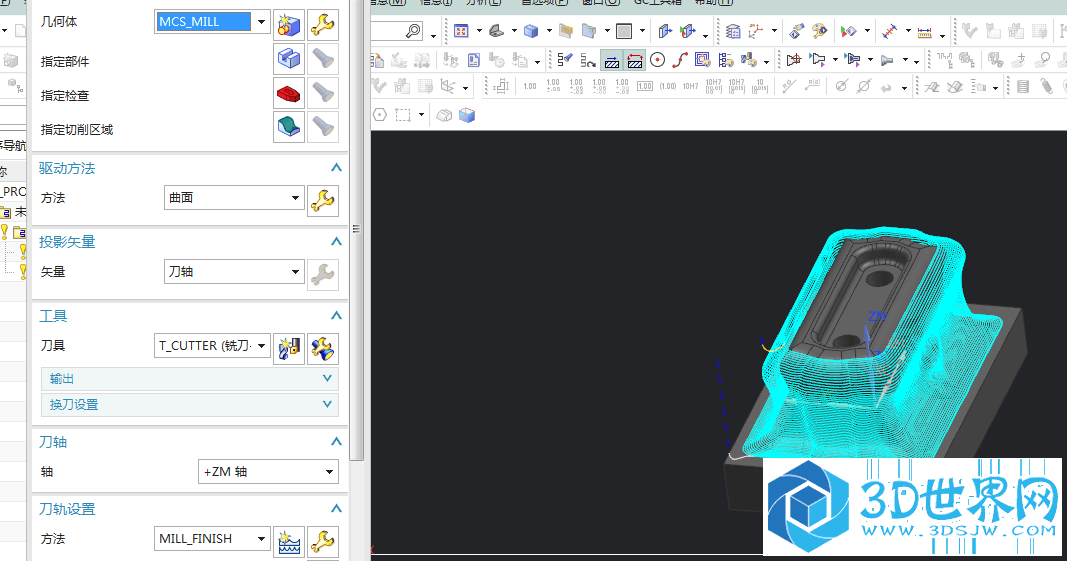Display check geometry flashlight in 指定检查 row
This screenshot has width=1067, height=561.
pyautogui.click(x=323, y=93)
